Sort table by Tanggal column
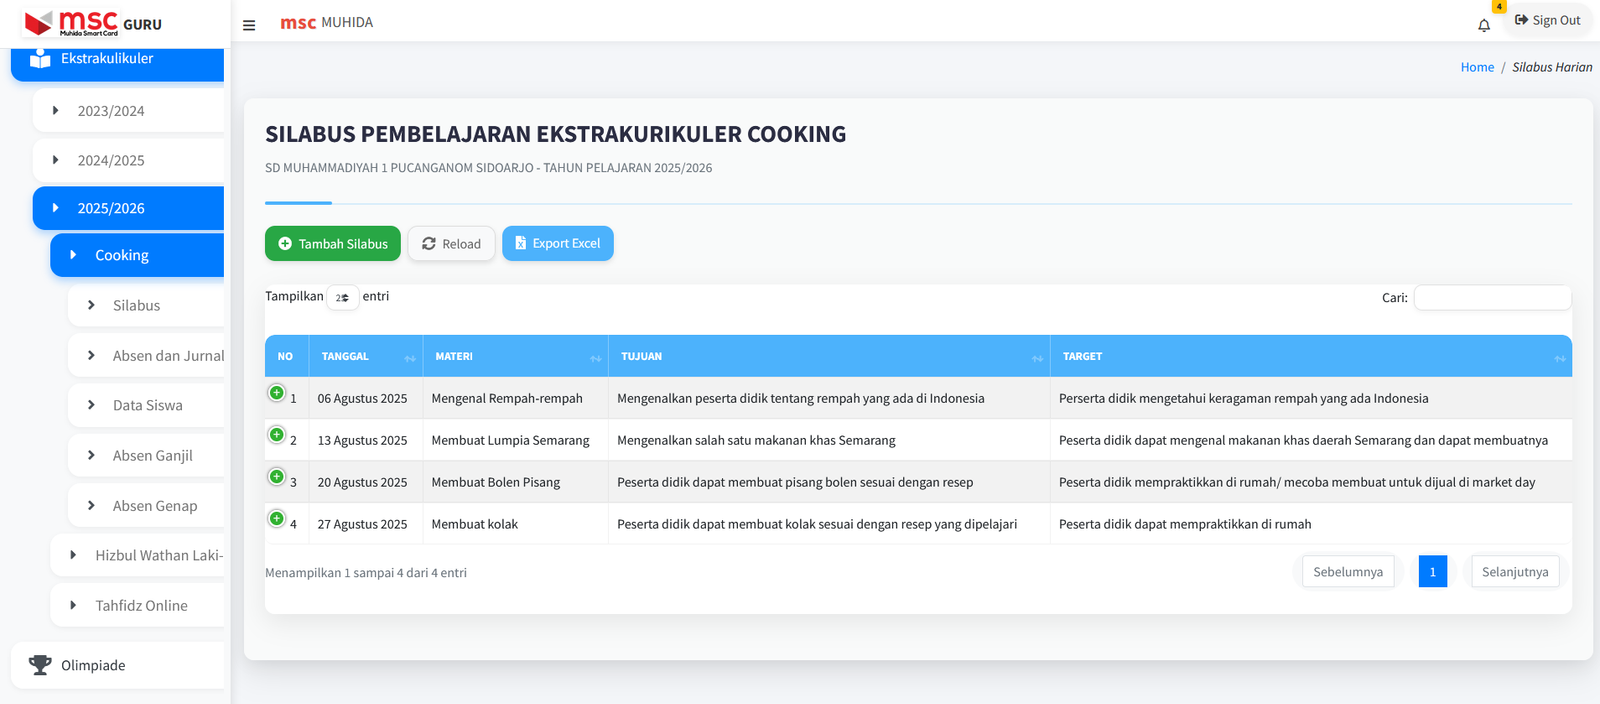The image size is (1600, 704). click(x=366, y=357)
